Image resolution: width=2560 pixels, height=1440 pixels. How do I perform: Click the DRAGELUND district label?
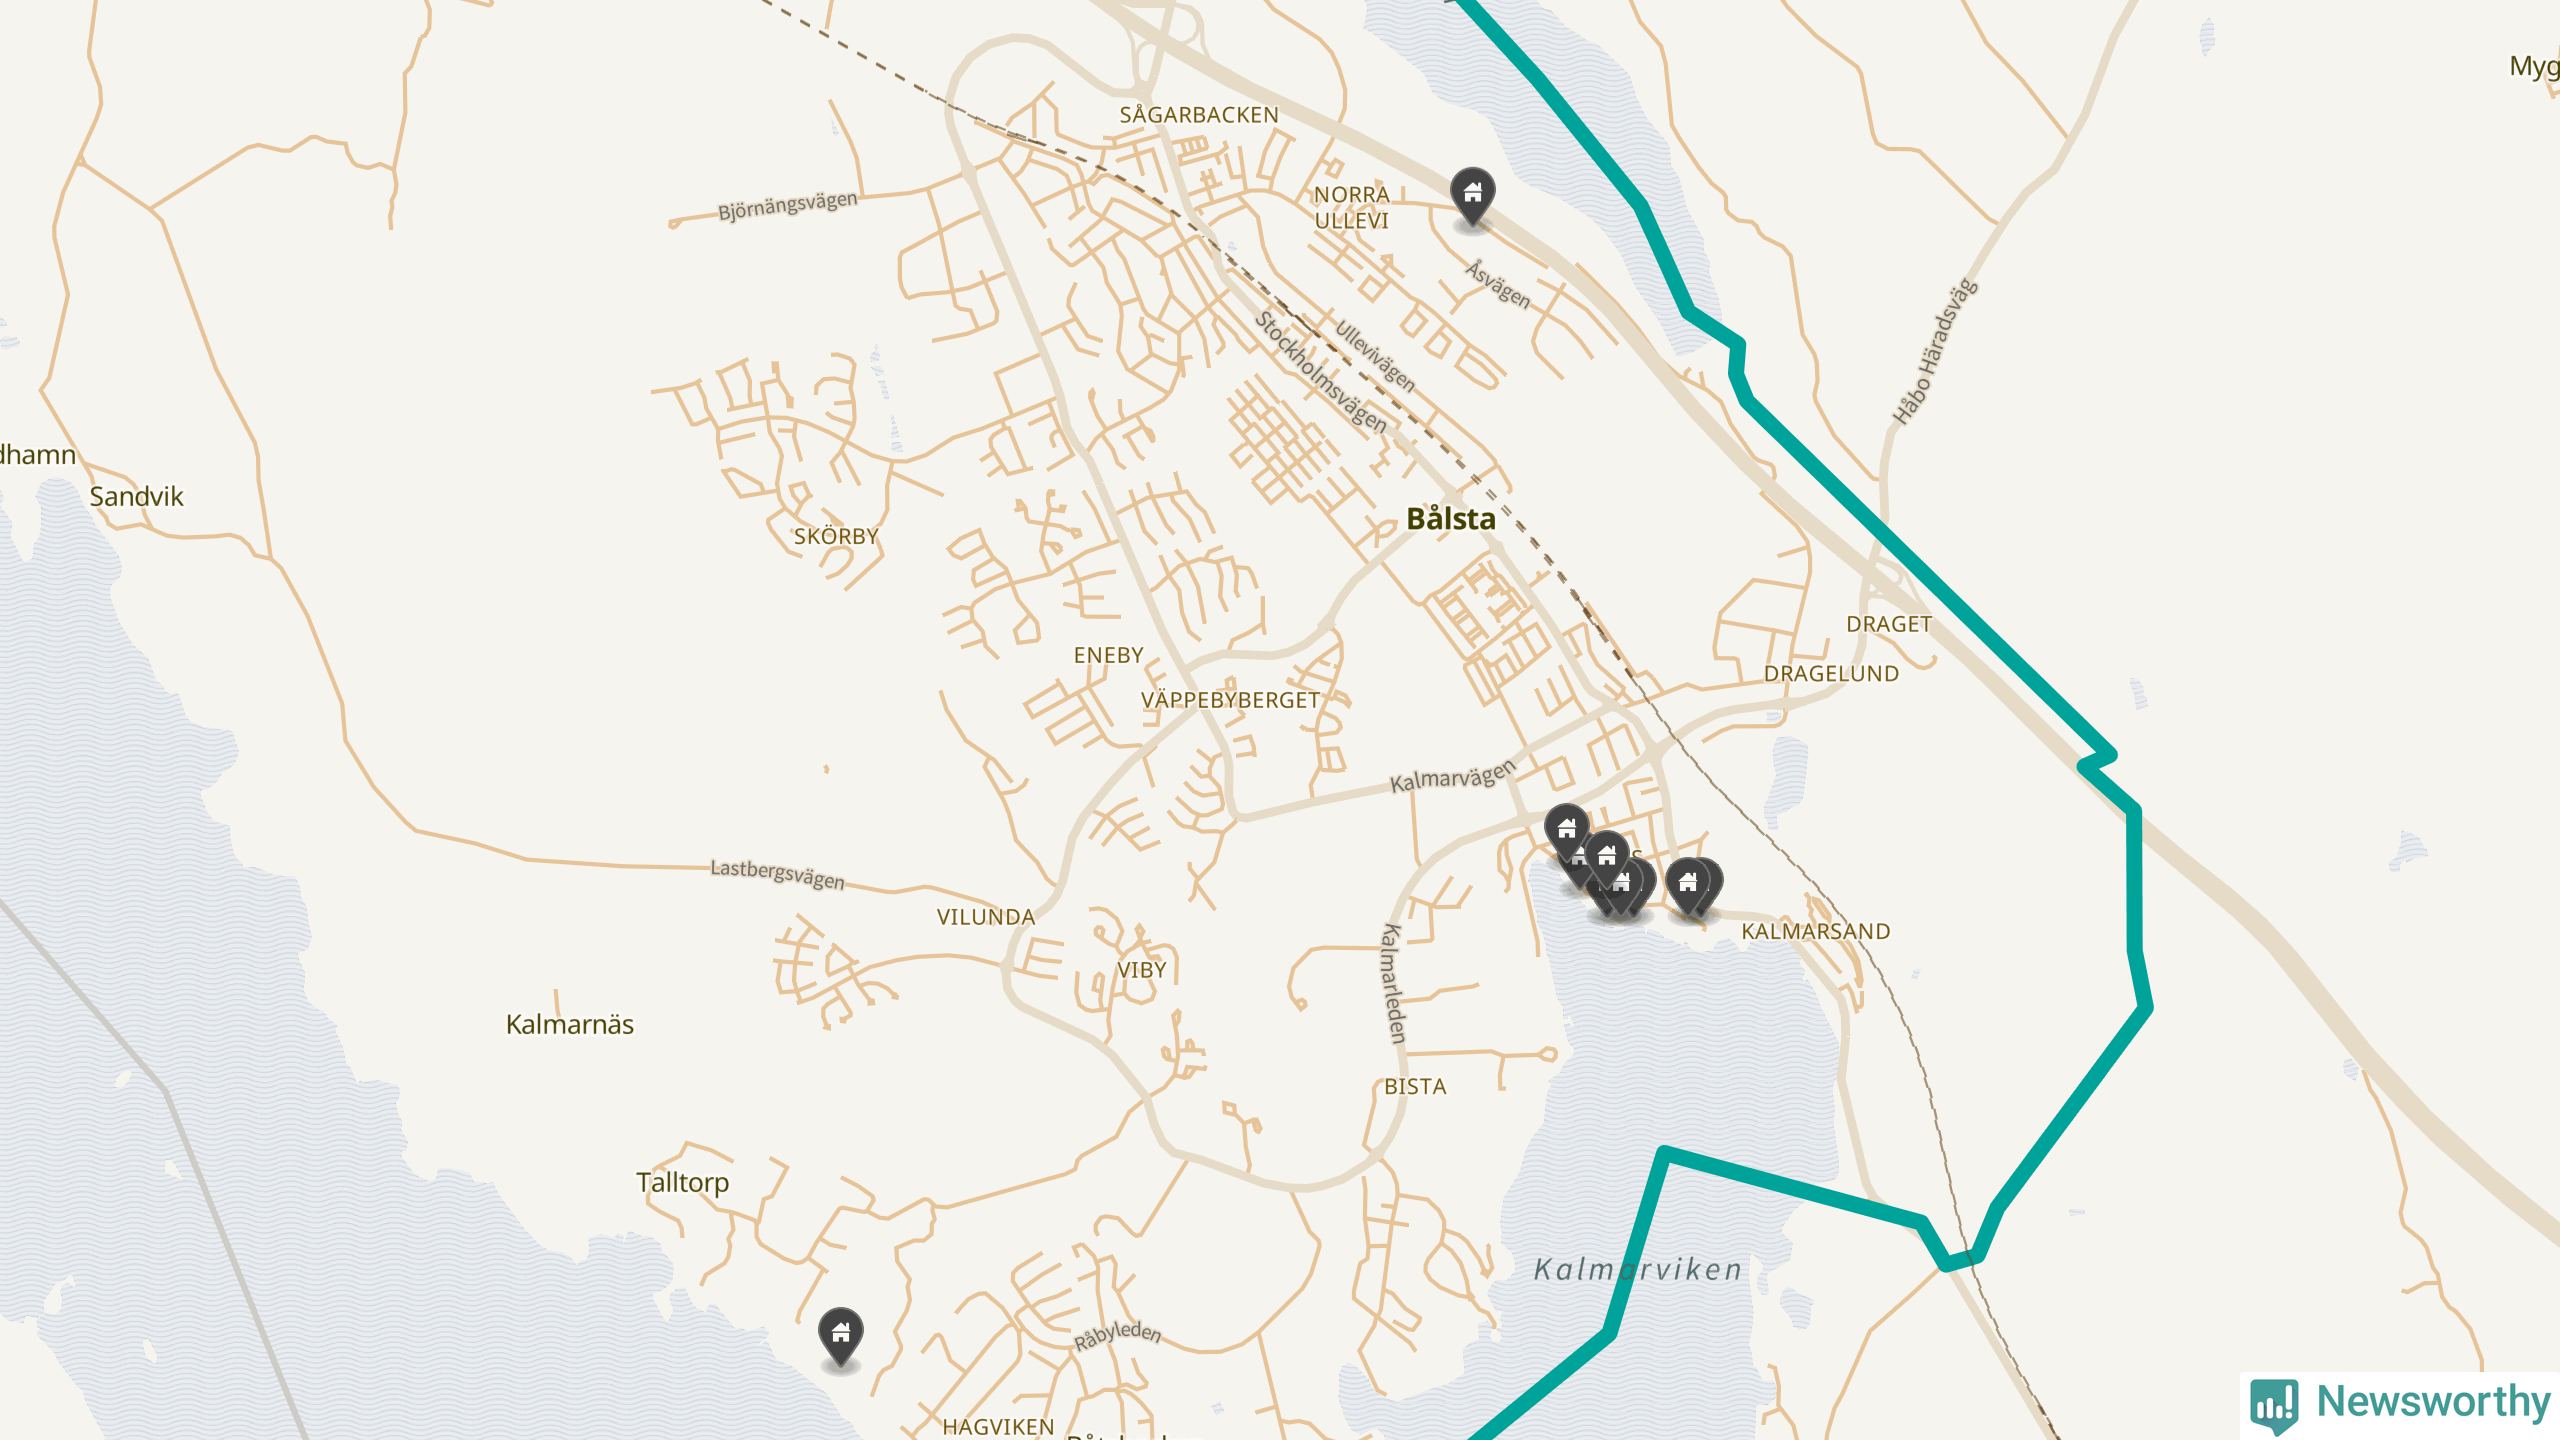click(x=1831, y=674)
